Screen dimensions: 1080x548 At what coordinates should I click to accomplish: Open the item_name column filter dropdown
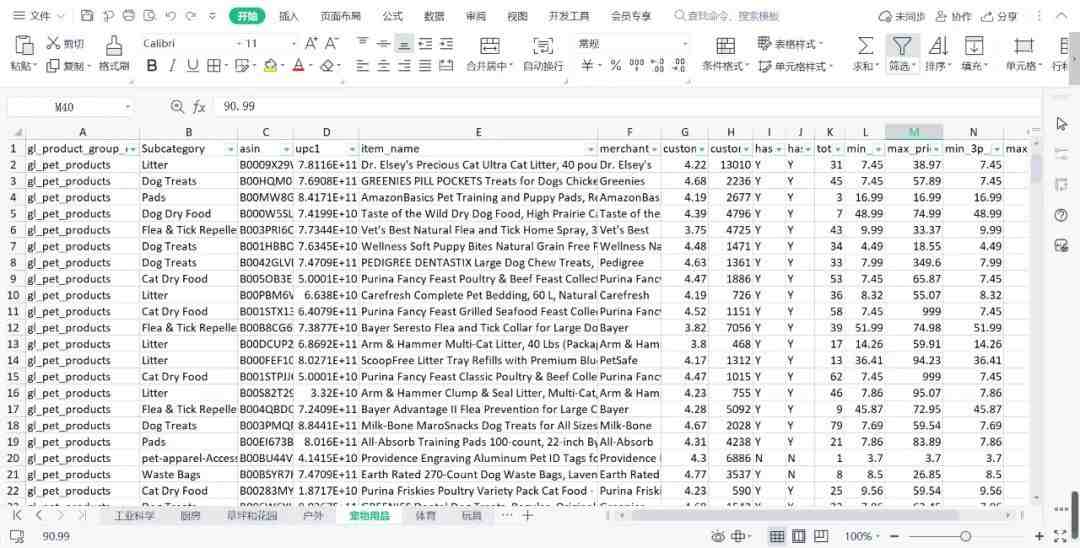(x=591, y=149)
